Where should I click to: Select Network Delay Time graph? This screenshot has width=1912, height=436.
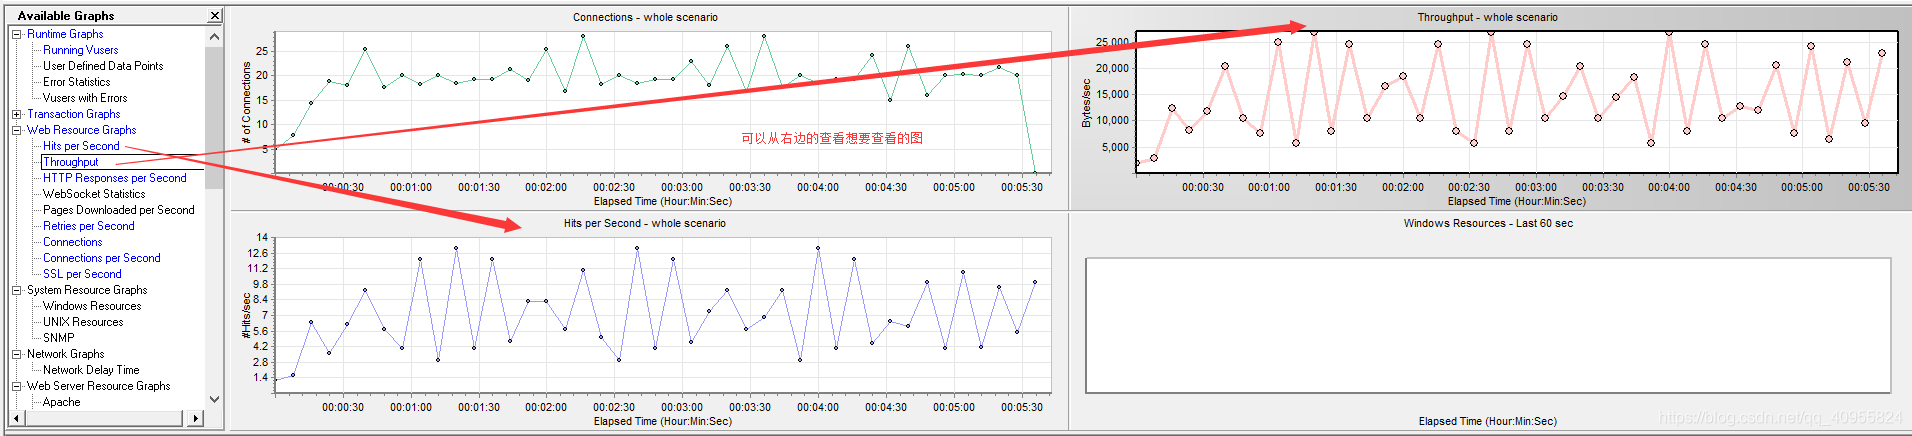pos(91,370)
